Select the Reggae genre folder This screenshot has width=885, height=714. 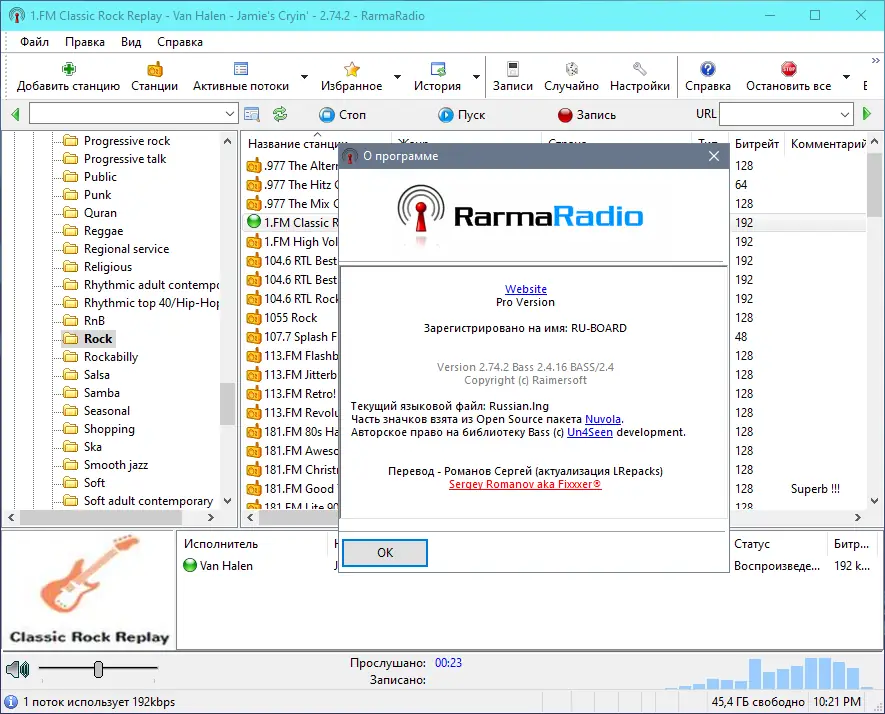pyautogui.click(x=93, y=231)
